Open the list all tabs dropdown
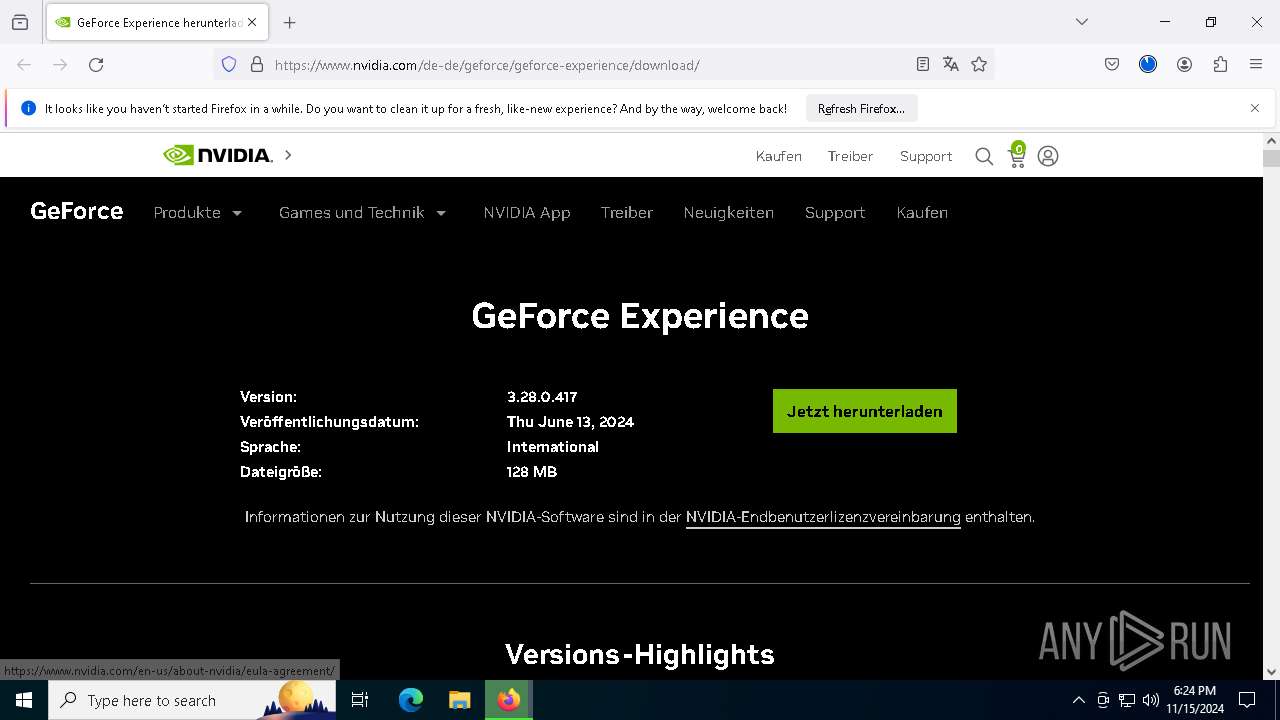This screenshot has width=1280, height=720. click(x=1082, y=22)
